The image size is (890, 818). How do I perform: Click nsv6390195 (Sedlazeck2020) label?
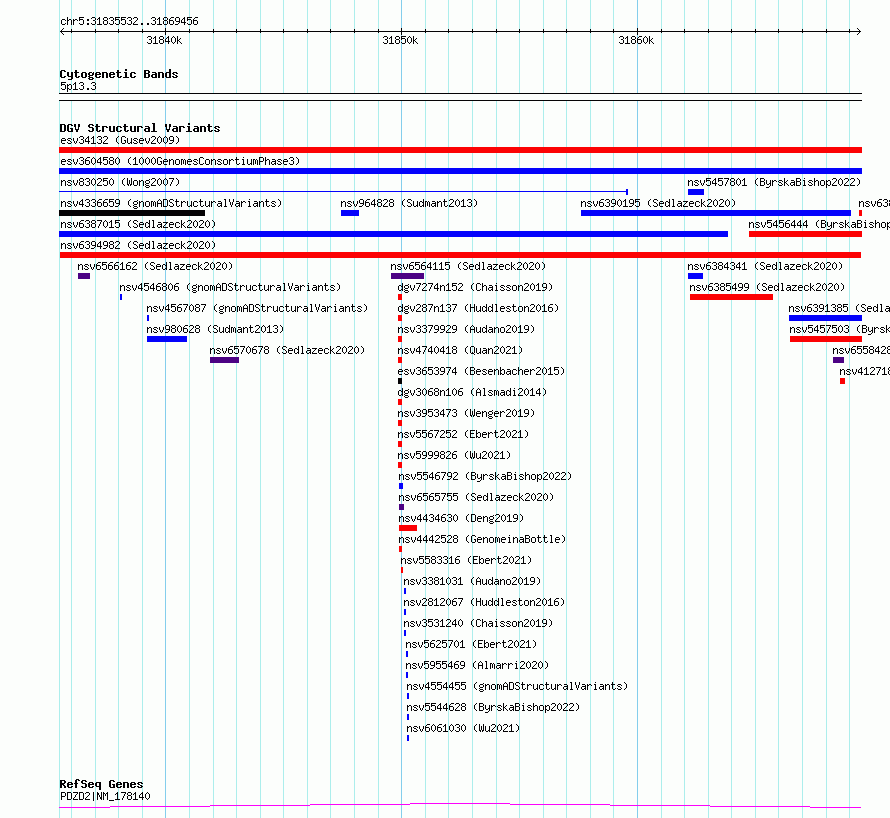click(658, 203)
